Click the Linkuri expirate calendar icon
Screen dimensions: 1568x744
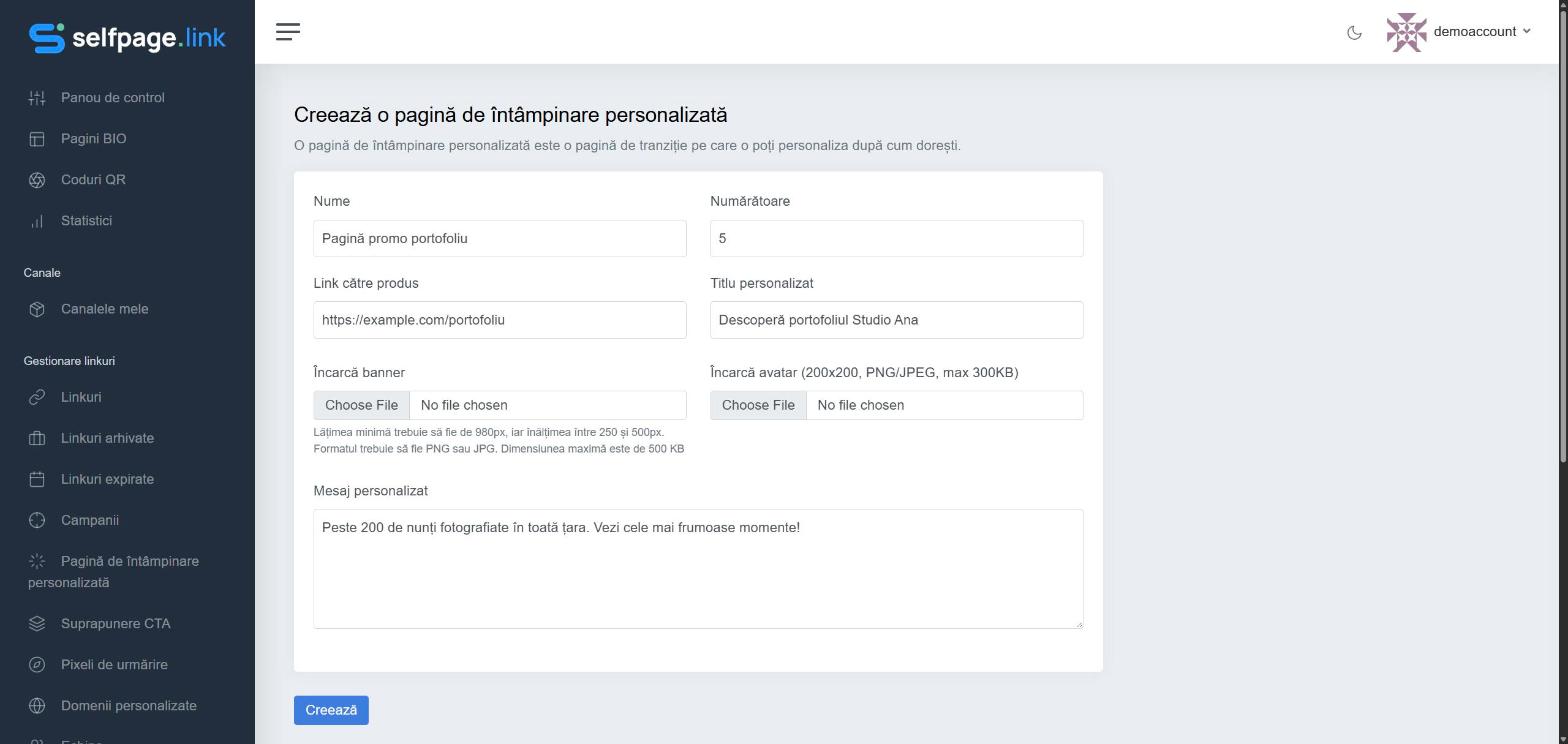point(37,479)
